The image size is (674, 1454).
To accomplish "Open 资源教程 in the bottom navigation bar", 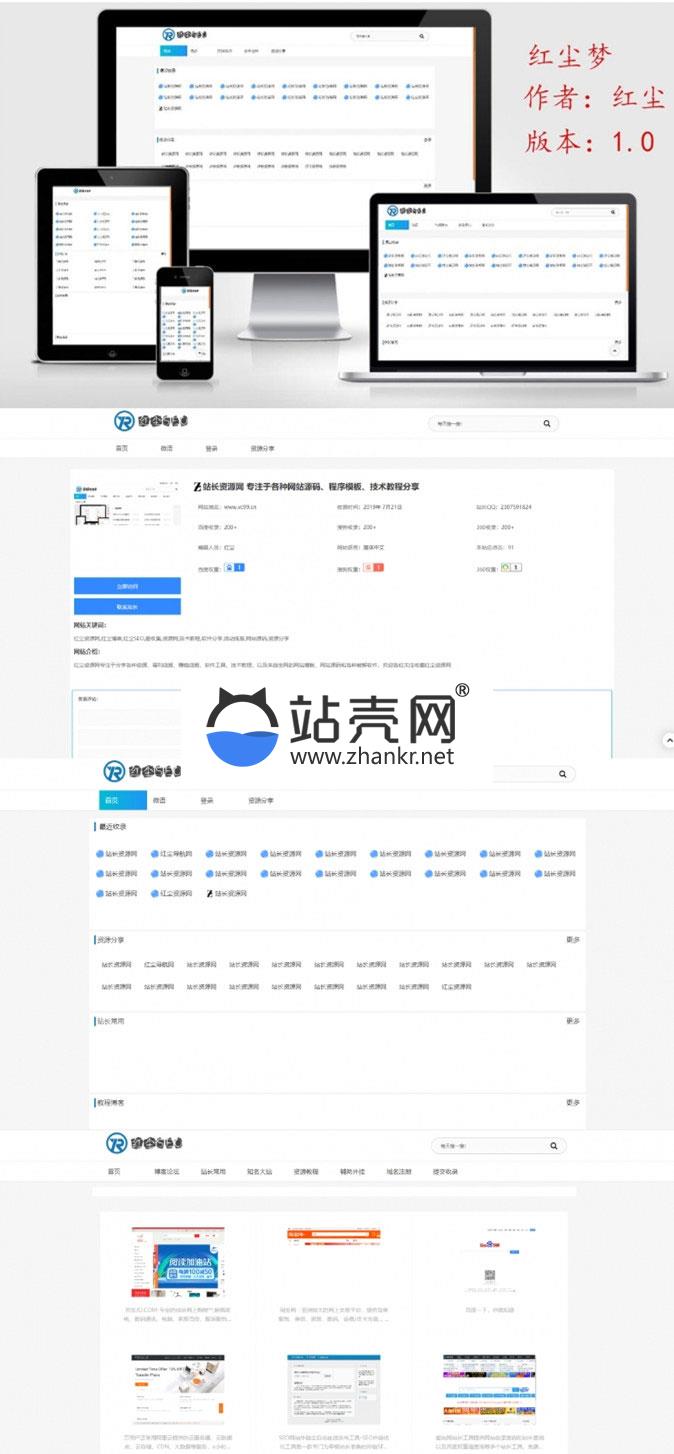I will 306,1171.
